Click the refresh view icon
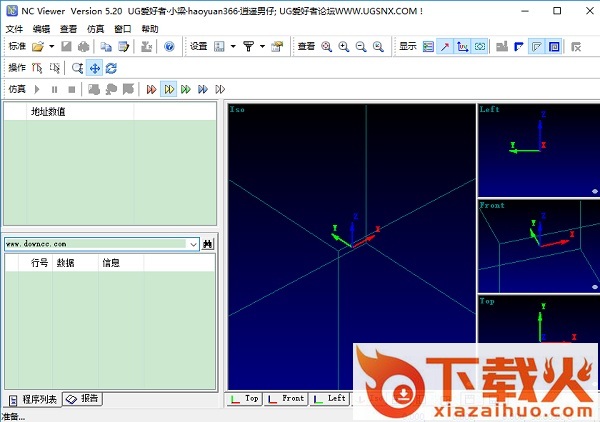Viewport: 600px width, 422px height. (x=110, y=68)
